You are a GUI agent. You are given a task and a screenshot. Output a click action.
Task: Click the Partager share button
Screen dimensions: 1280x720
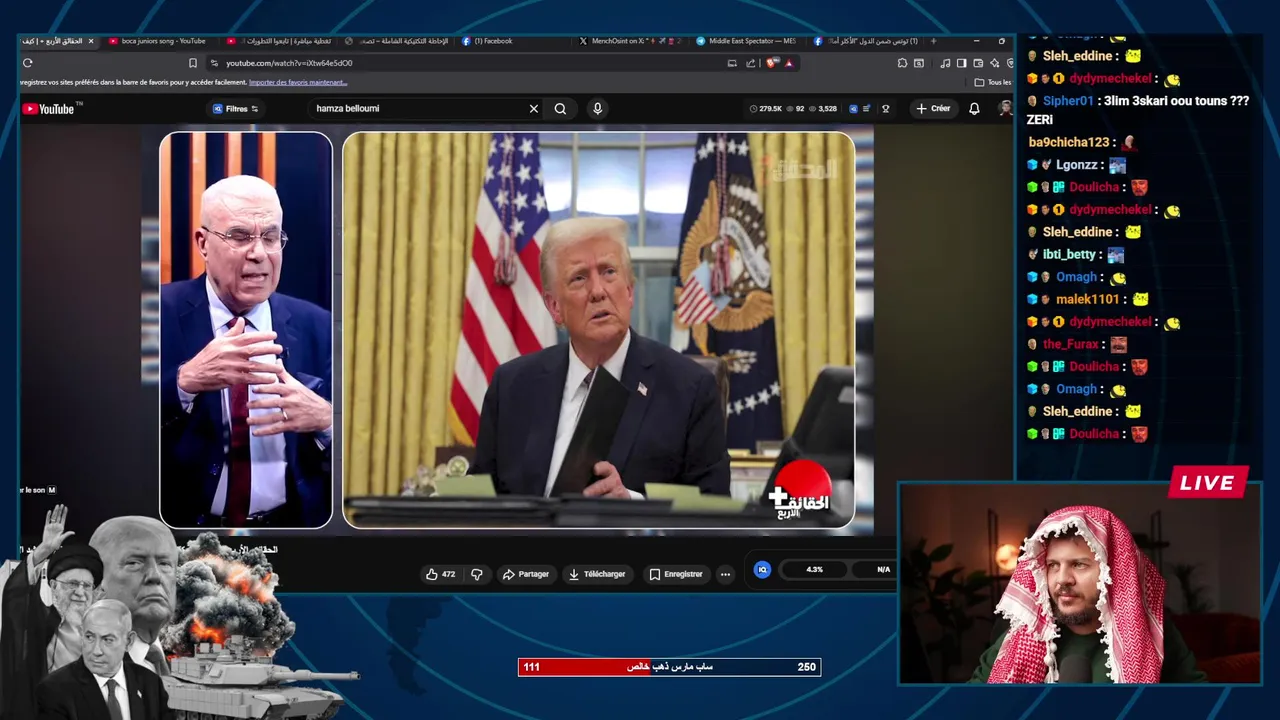[526, 574]
